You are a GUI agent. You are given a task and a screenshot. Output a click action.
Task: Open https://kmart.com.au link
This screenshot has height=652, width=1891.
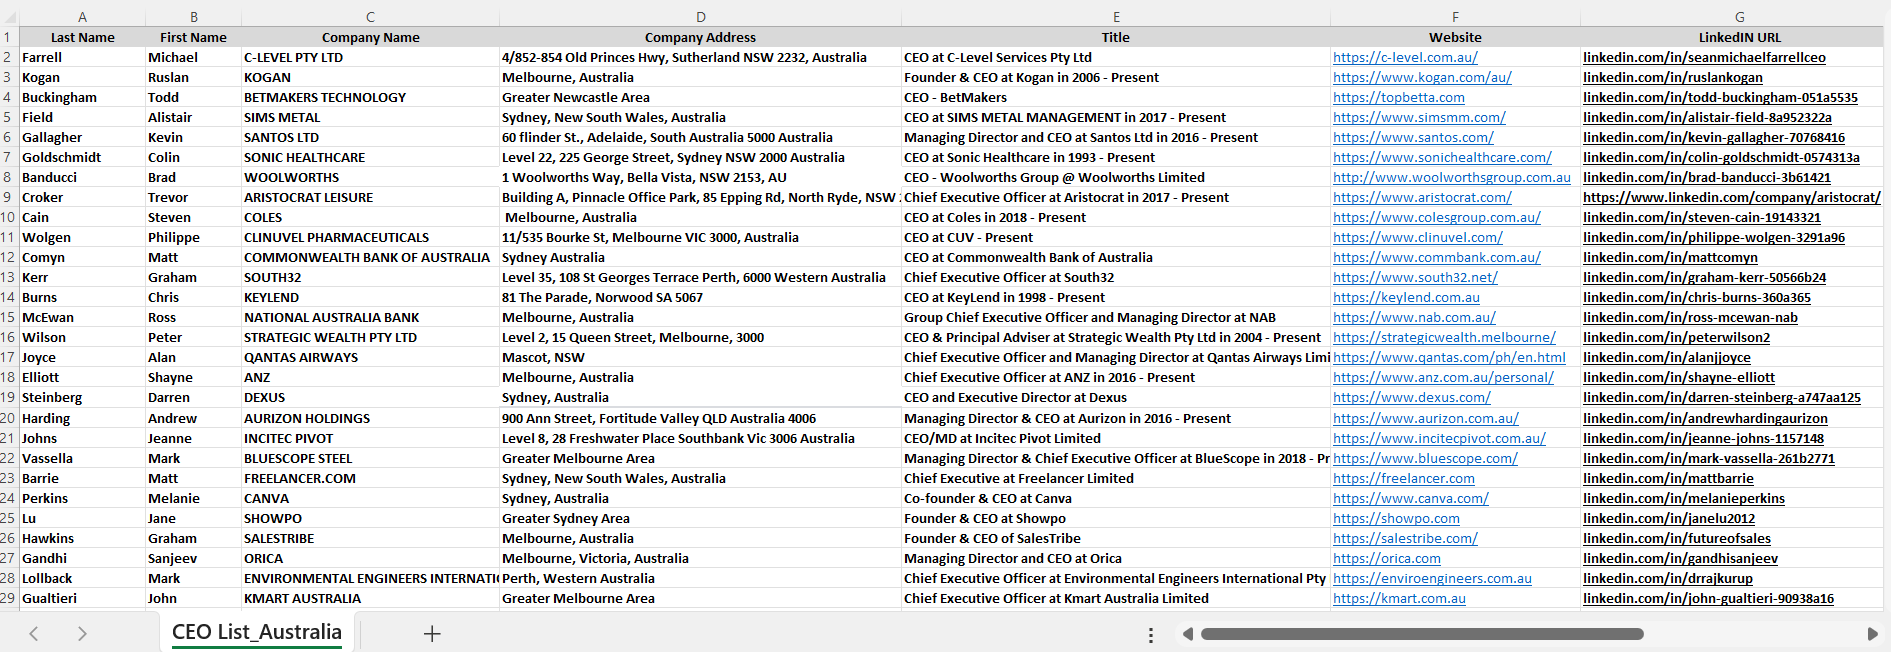tap(1399, 598)
